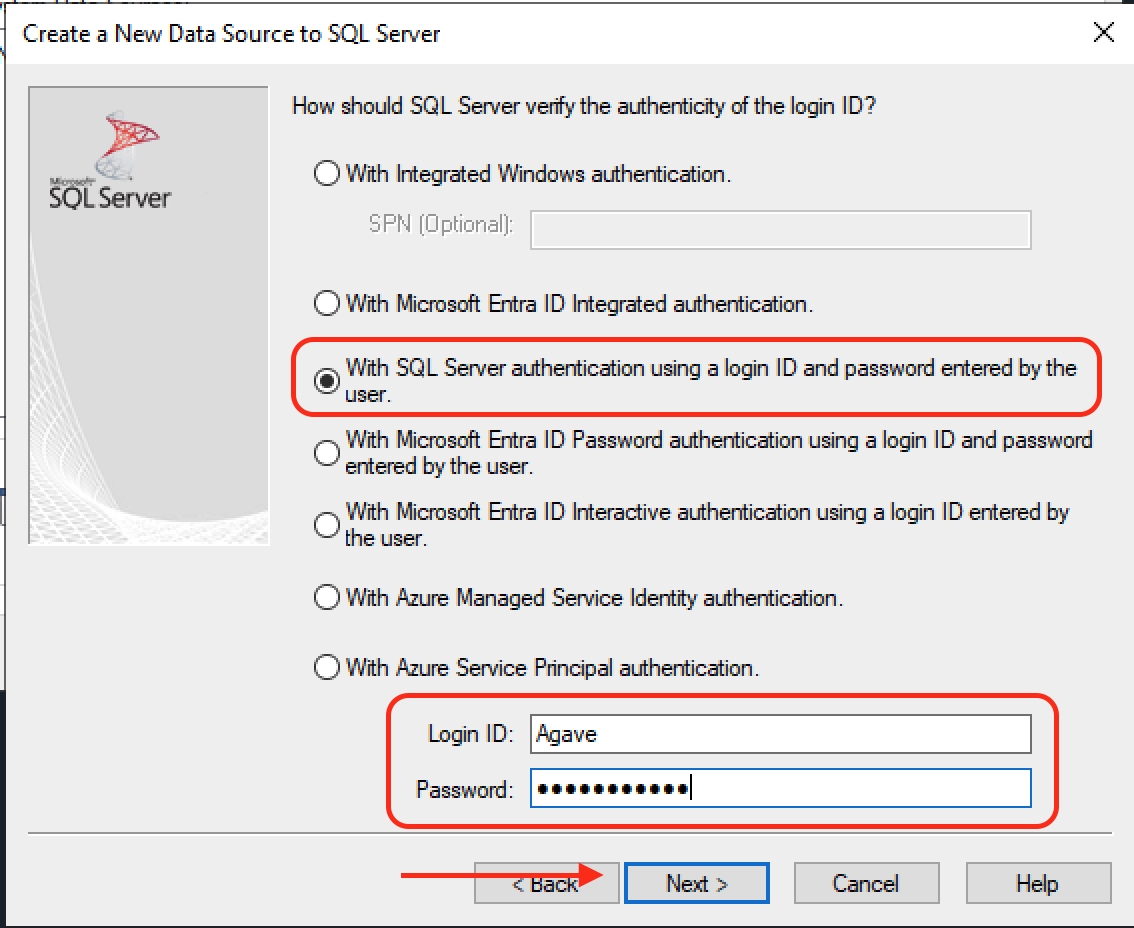Click the dialog title bar text
The width and height of the screenshot is (1134, 928).
(x=231, y=34)
